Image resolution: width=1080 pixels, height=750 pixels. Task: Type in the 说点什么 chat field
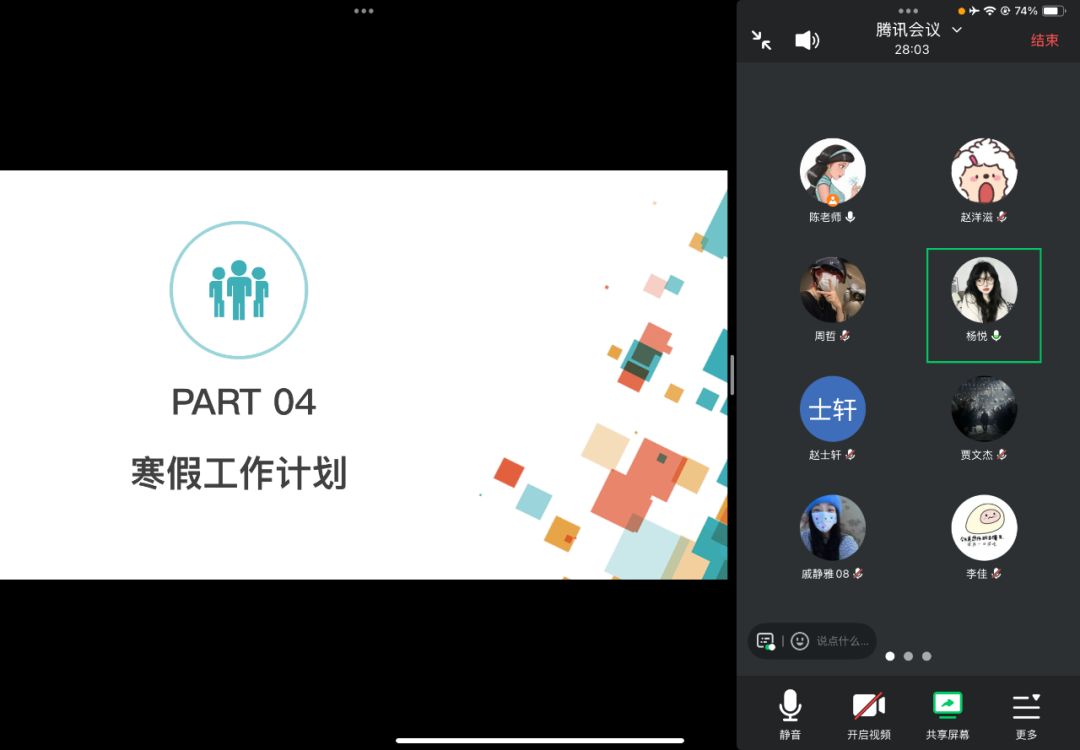[842, 641]
